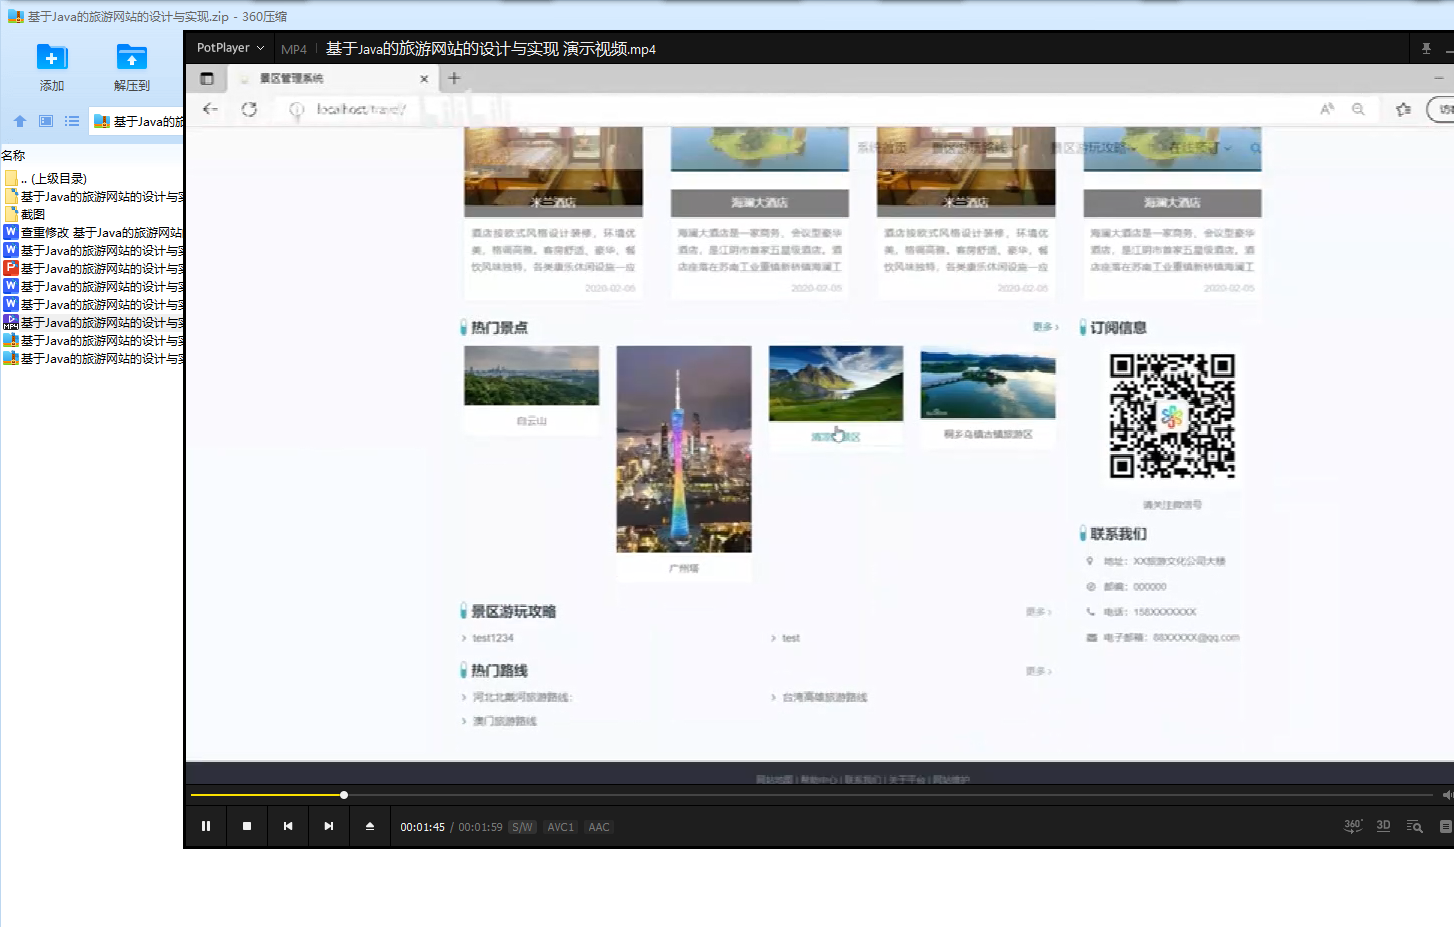Click the QR code under 订阅信息

[x=1172, y=416]
